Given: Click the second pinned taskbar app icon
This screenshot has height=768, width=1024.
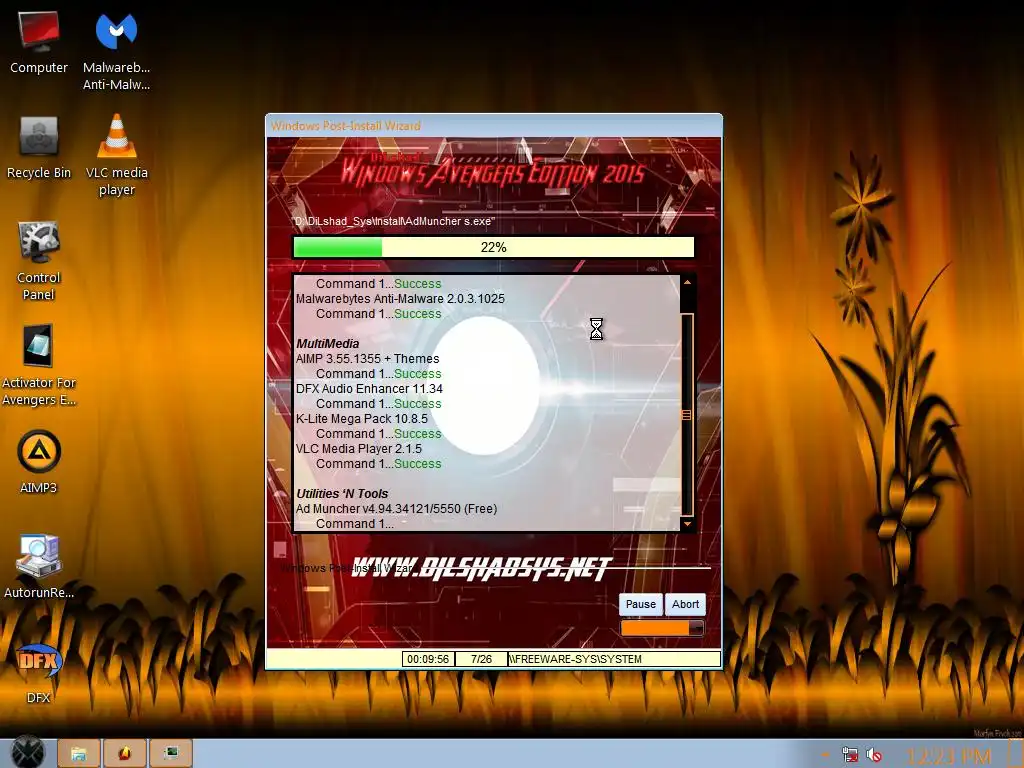Looking at the screenshot, I should click(x=125, y=754).
